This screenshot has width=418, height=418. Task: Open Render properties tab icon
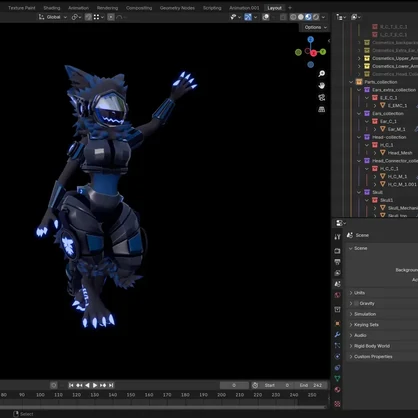(x=337, y=251)
